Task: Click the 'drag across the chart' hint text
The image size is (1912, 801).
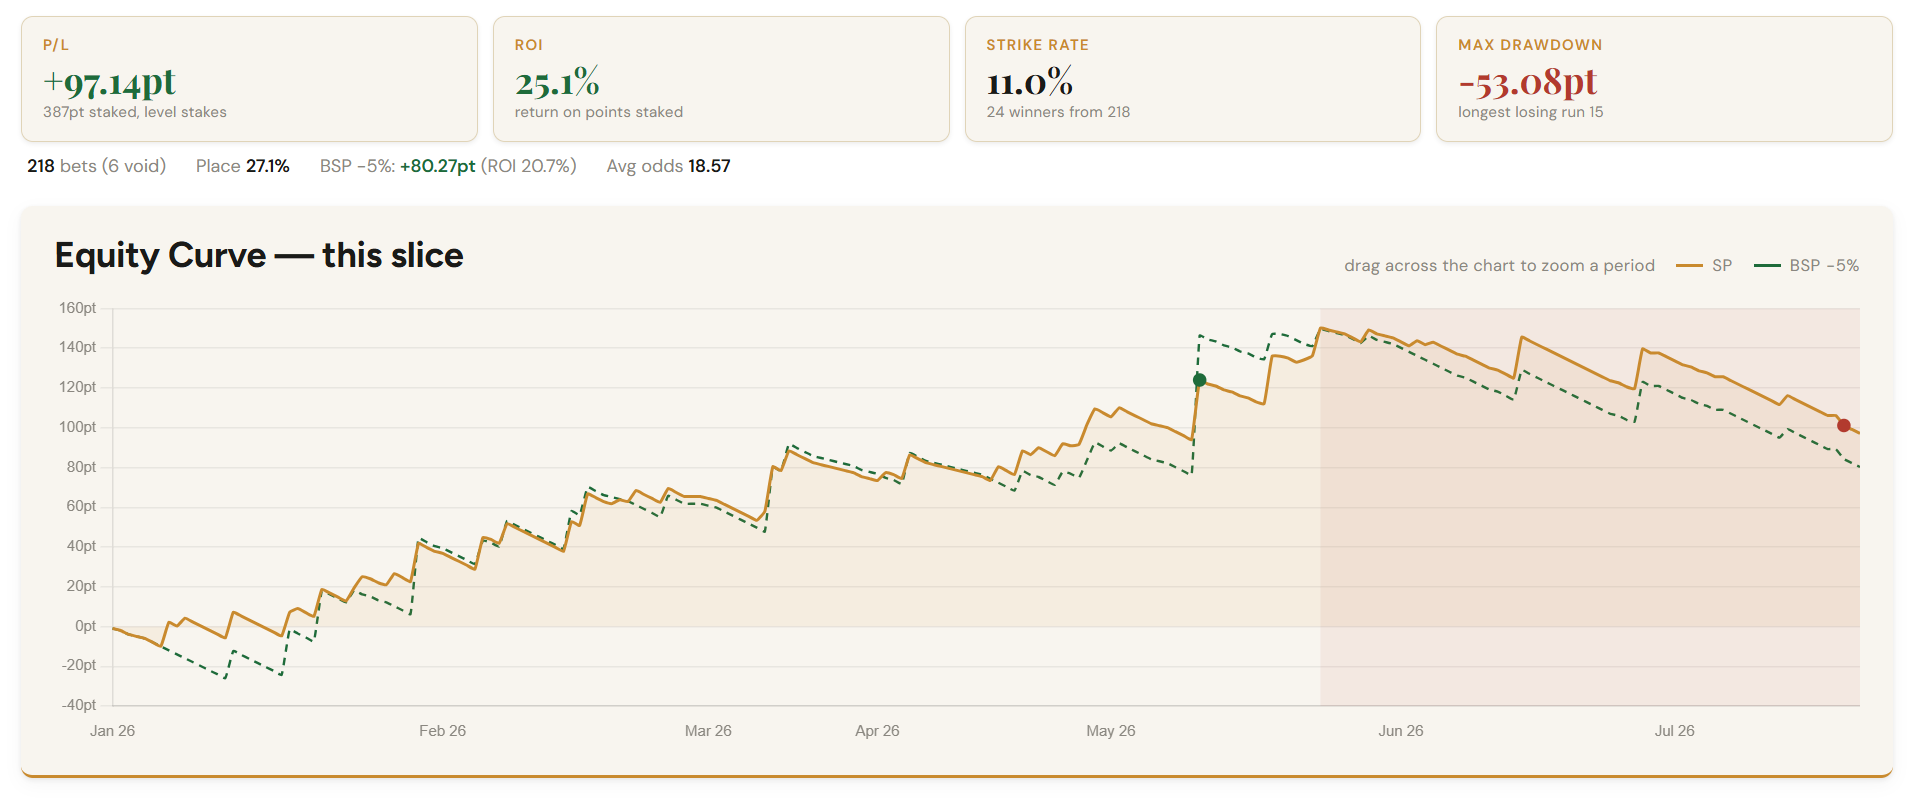Action: 1499,266
